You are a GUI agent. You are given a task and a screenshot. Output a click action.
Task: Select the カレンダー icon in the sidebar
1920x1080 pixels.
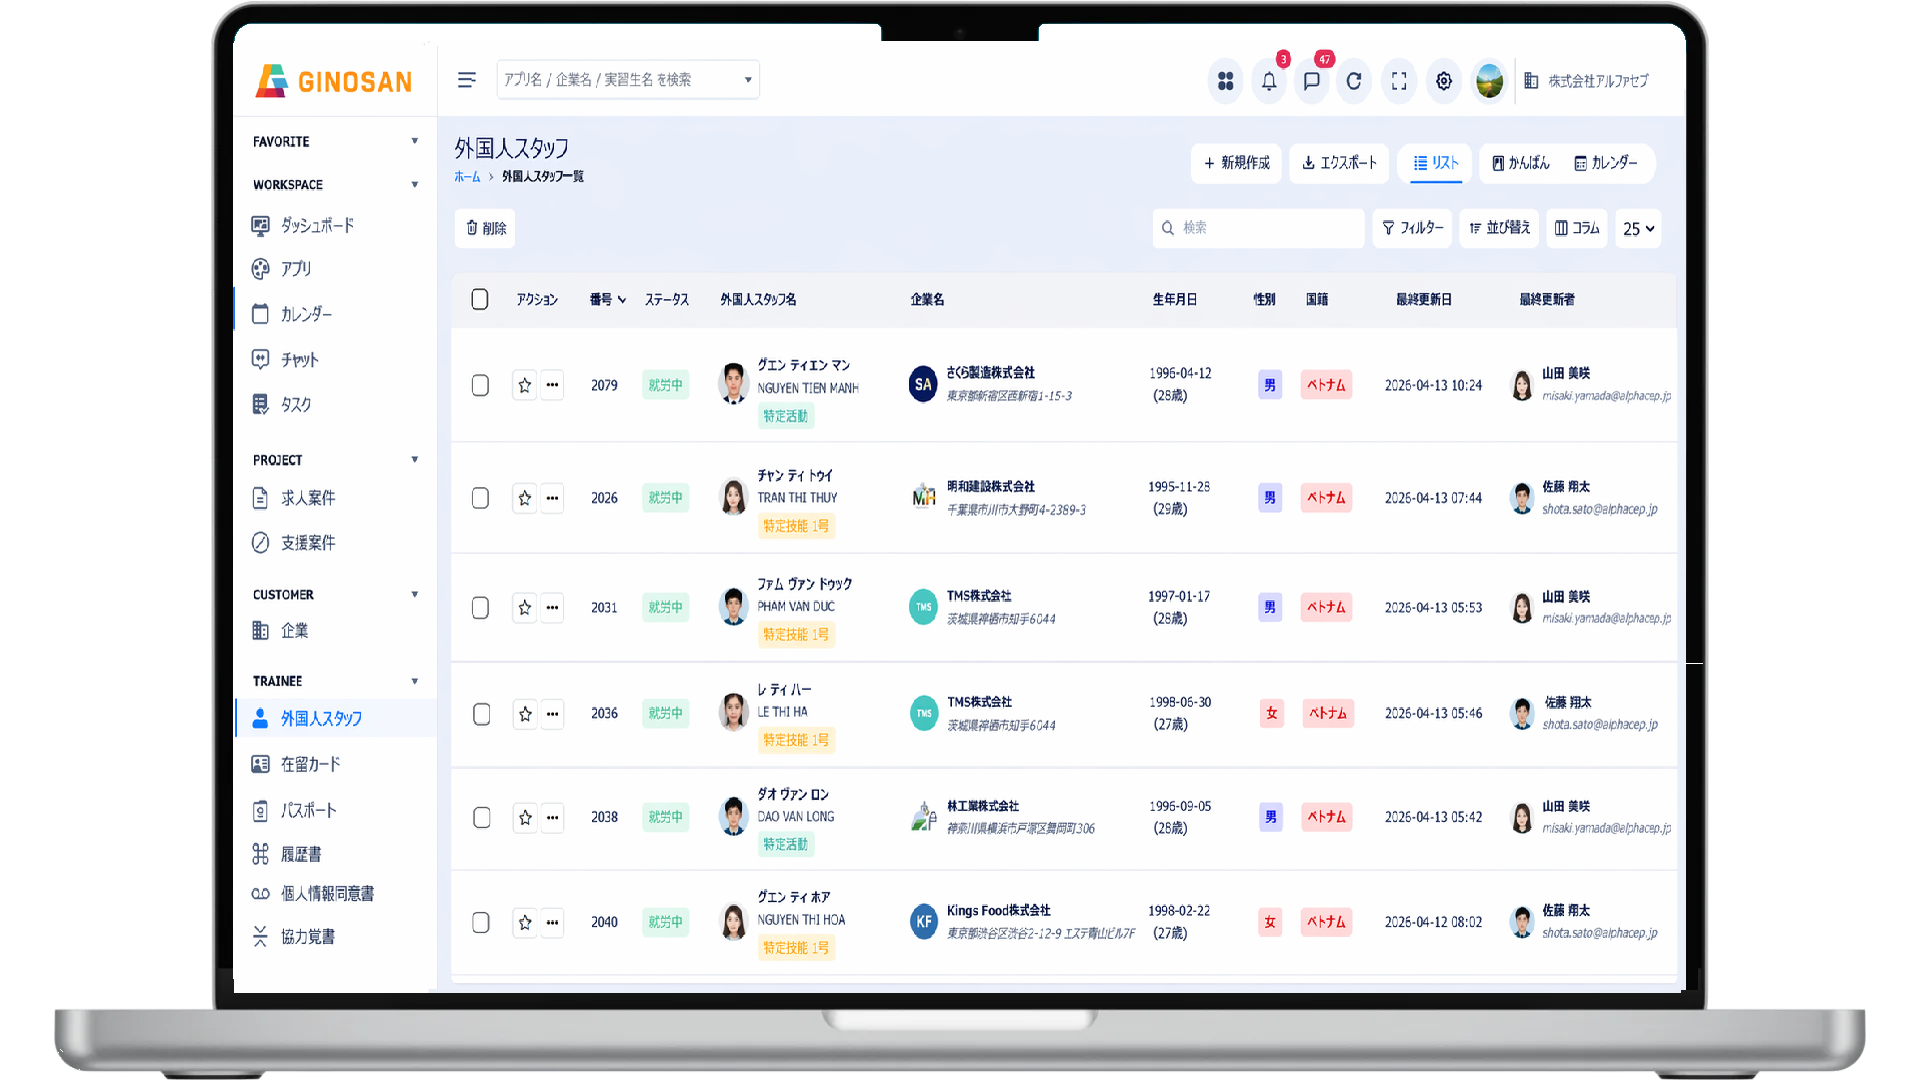[x=261, y=313]
